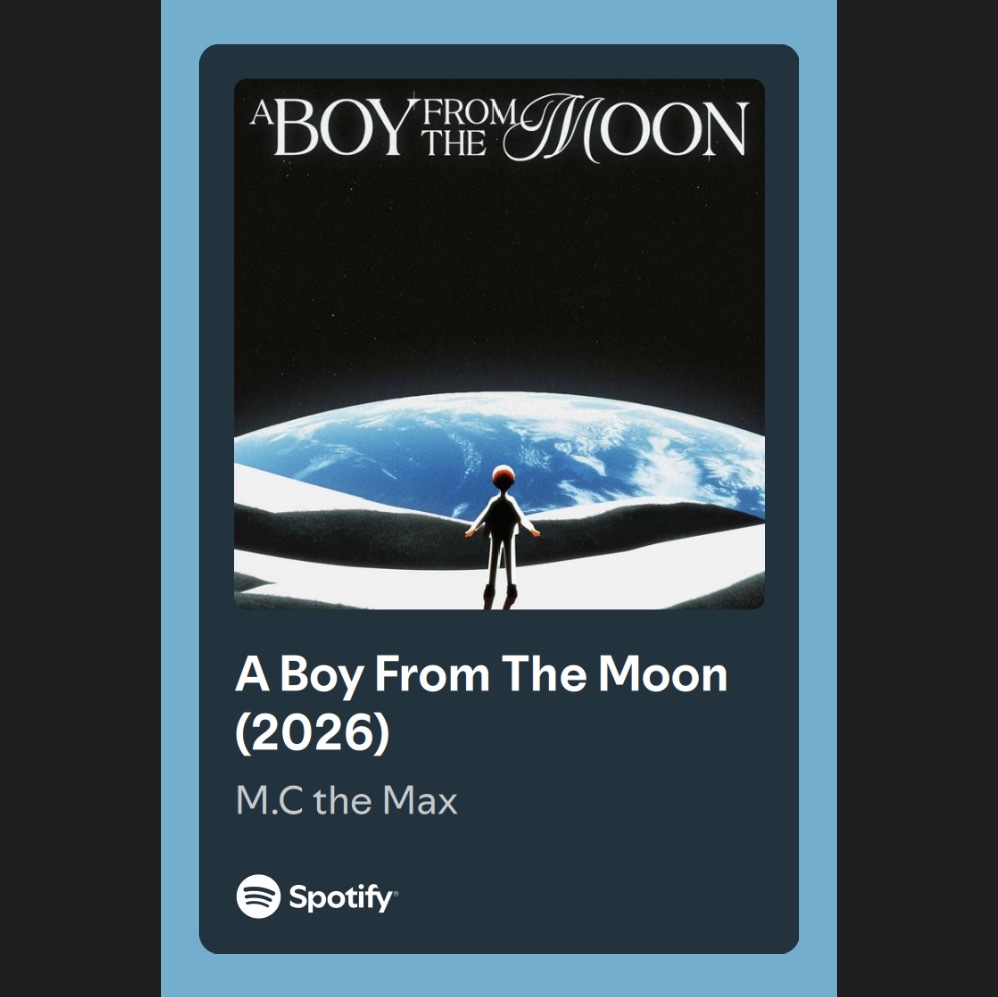998x997 pixels.
Task: Click the stylized MOON lettering on cover
Action: tap(626, 128)
